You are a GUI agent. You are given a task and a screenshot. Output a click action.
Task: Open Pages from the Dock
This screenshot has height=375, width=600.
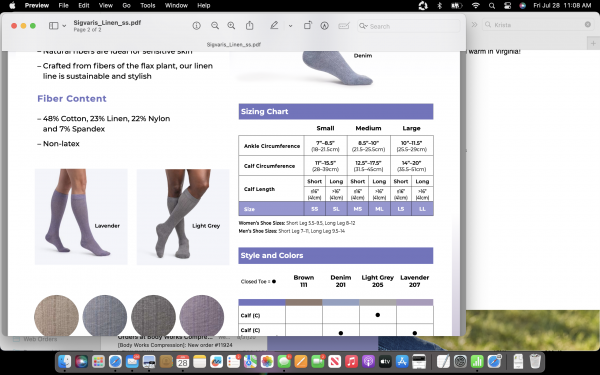point(301,361)
